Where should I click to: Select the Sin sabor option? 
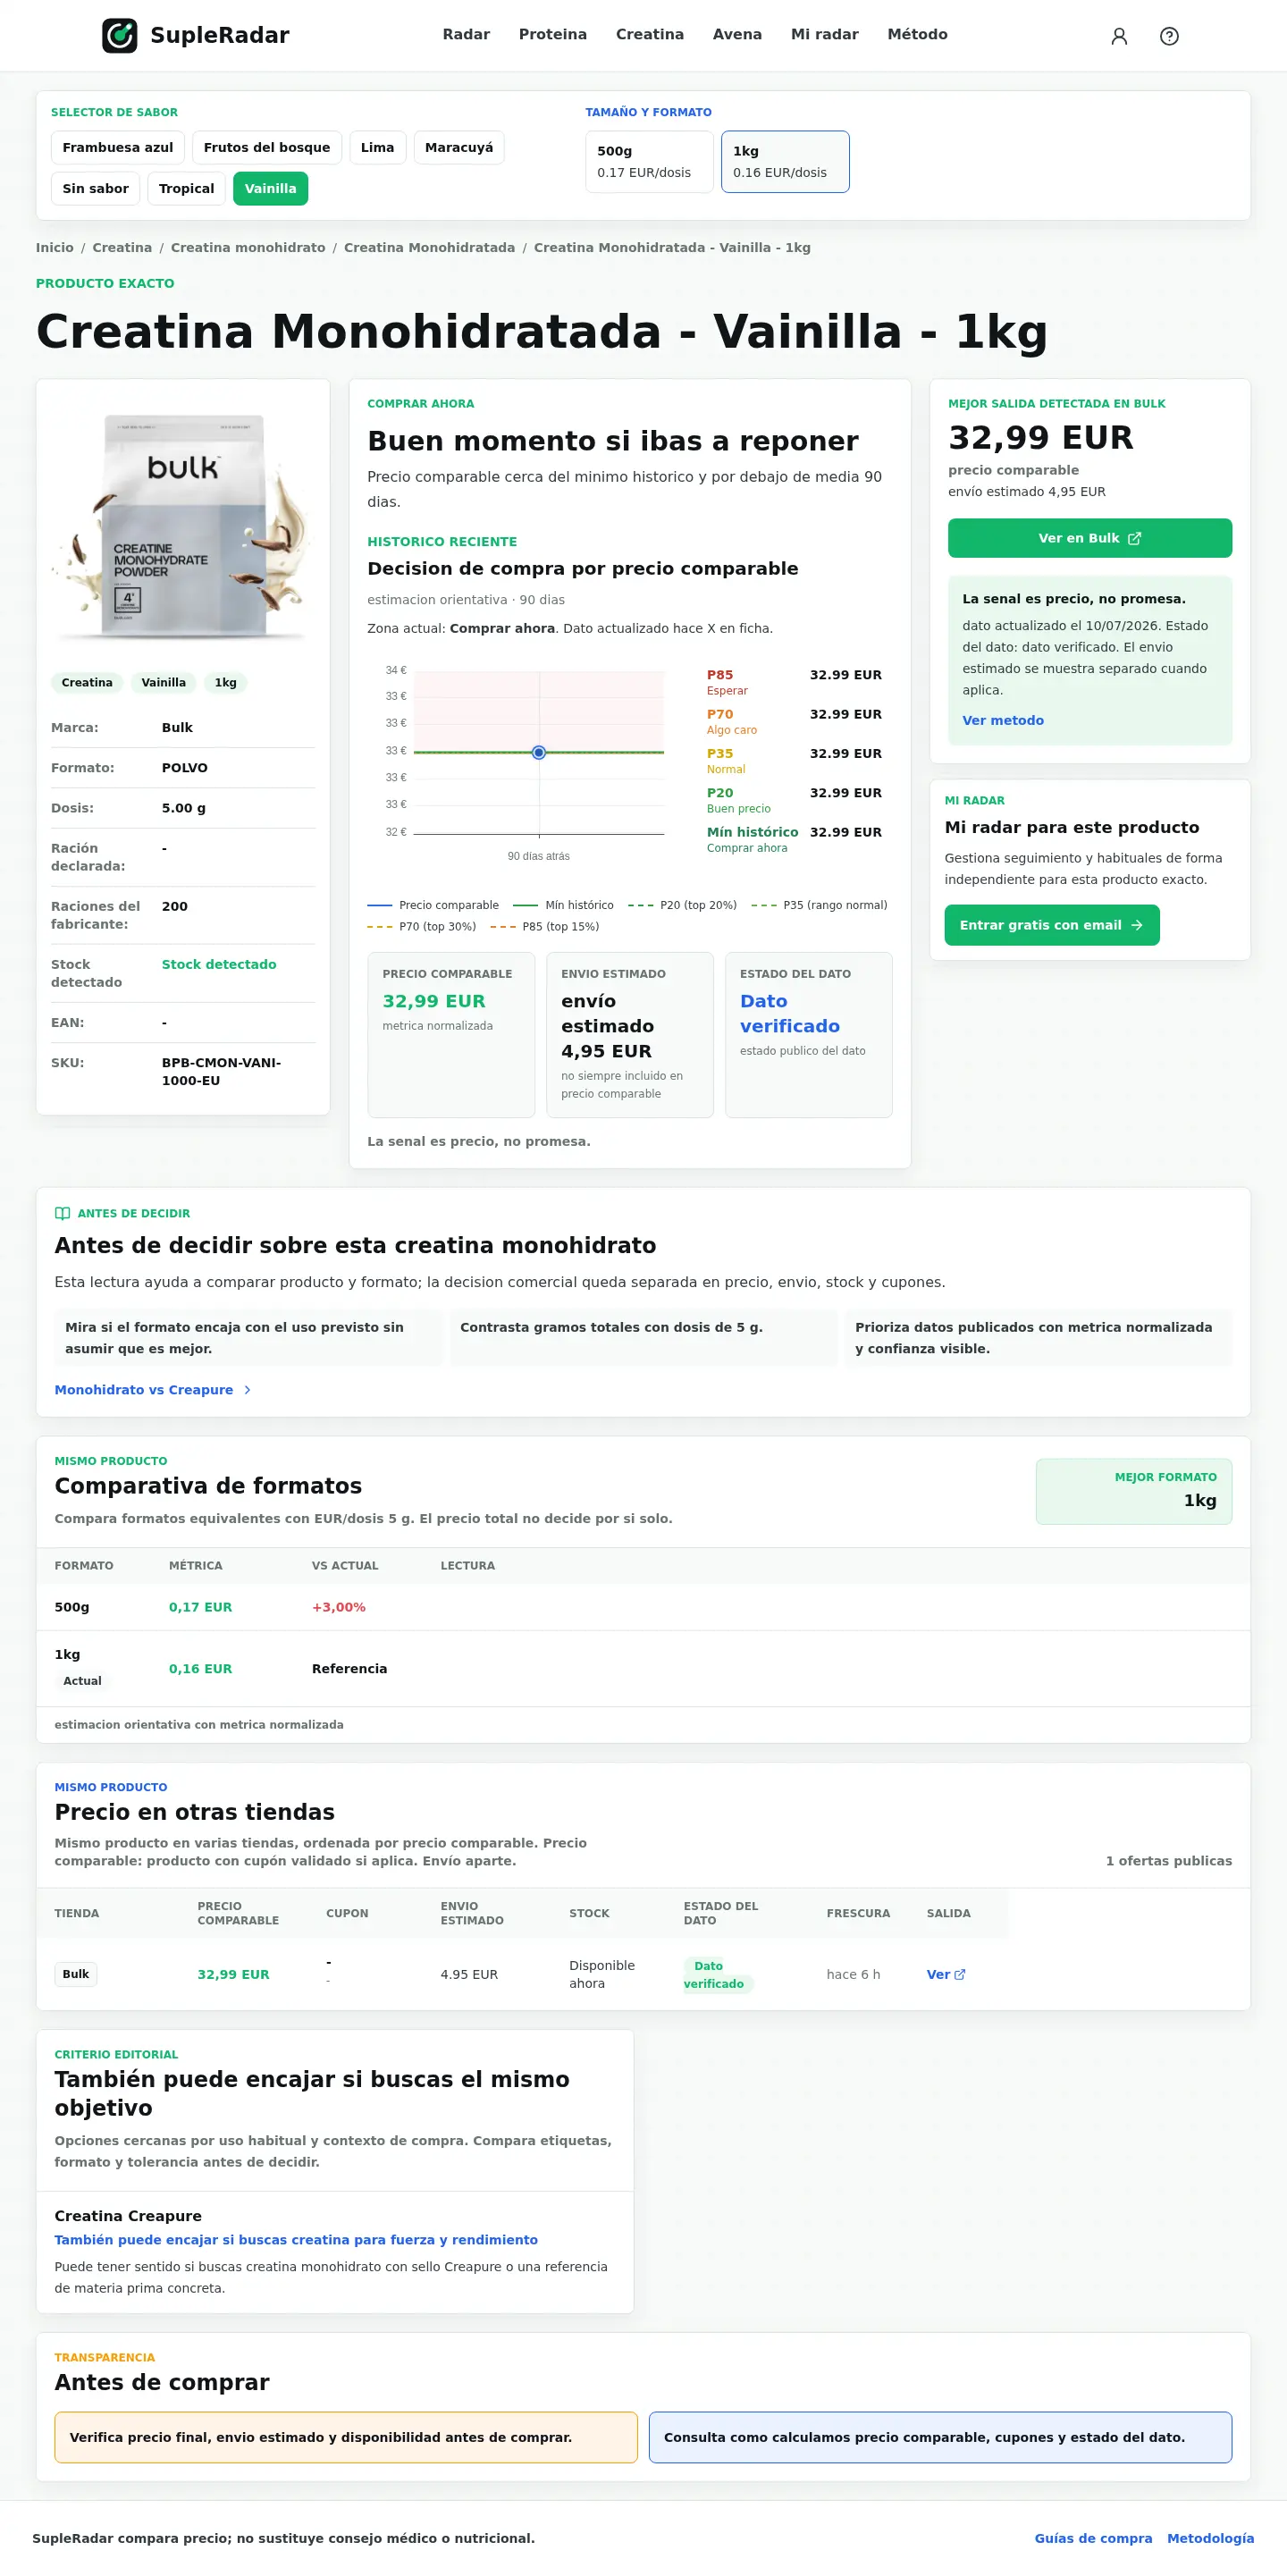coord(96,188)
